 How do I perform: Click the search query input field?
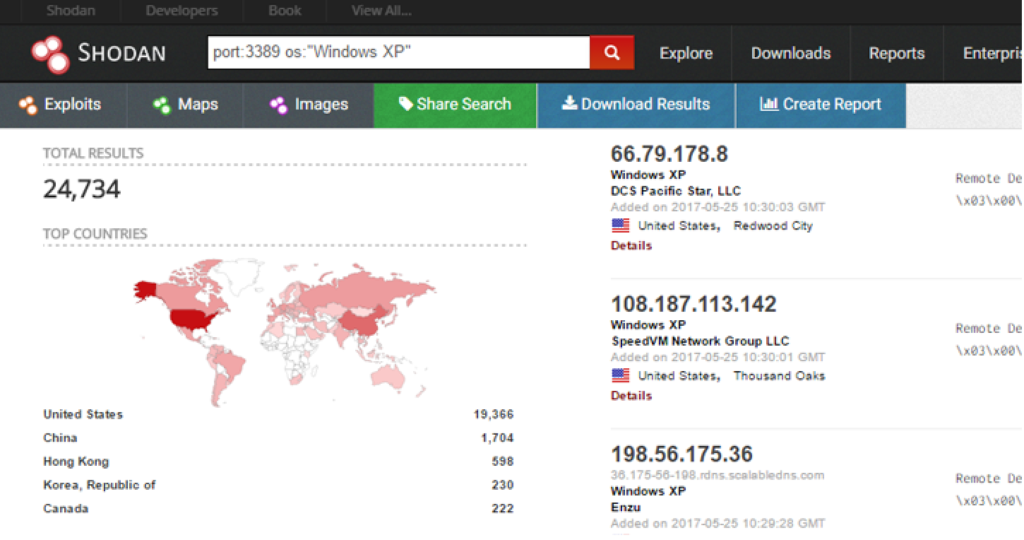398,53
